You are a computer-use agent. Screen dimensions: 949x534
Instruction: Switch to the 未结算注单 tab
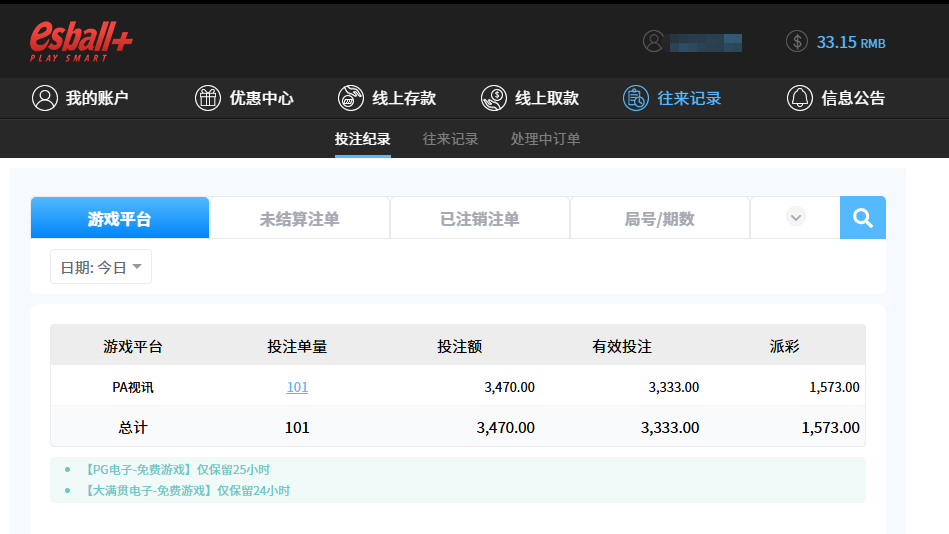click(299, 218)
